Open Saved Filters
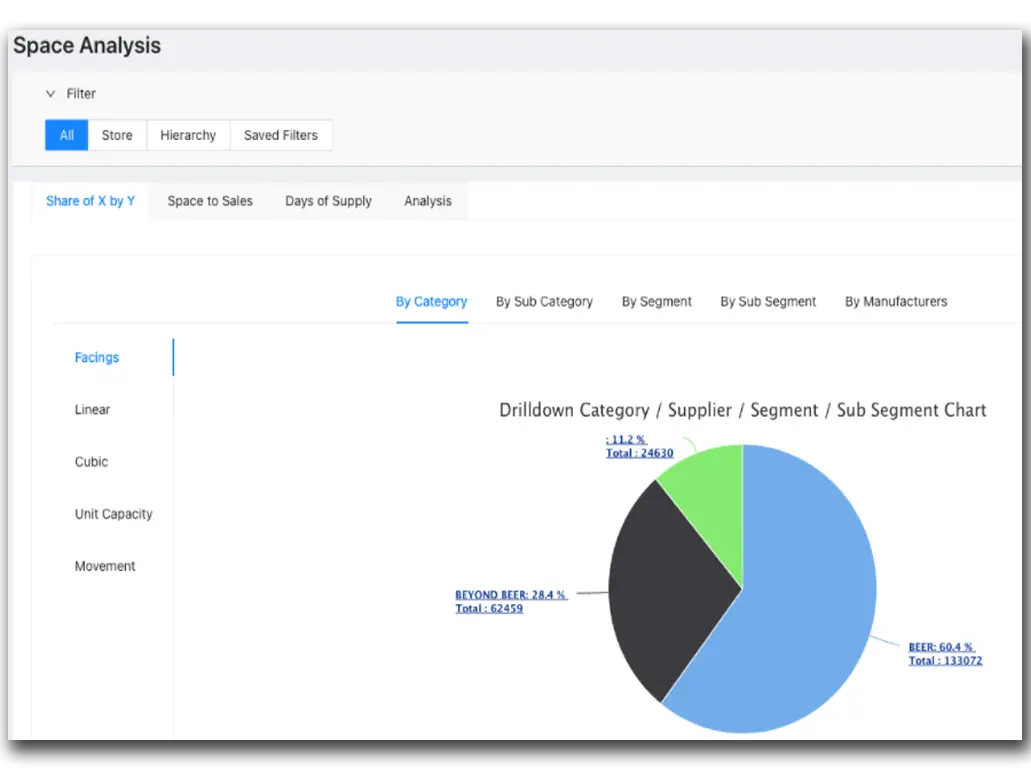Screen dimensions: 1031x770 click(x=281, y=135)
